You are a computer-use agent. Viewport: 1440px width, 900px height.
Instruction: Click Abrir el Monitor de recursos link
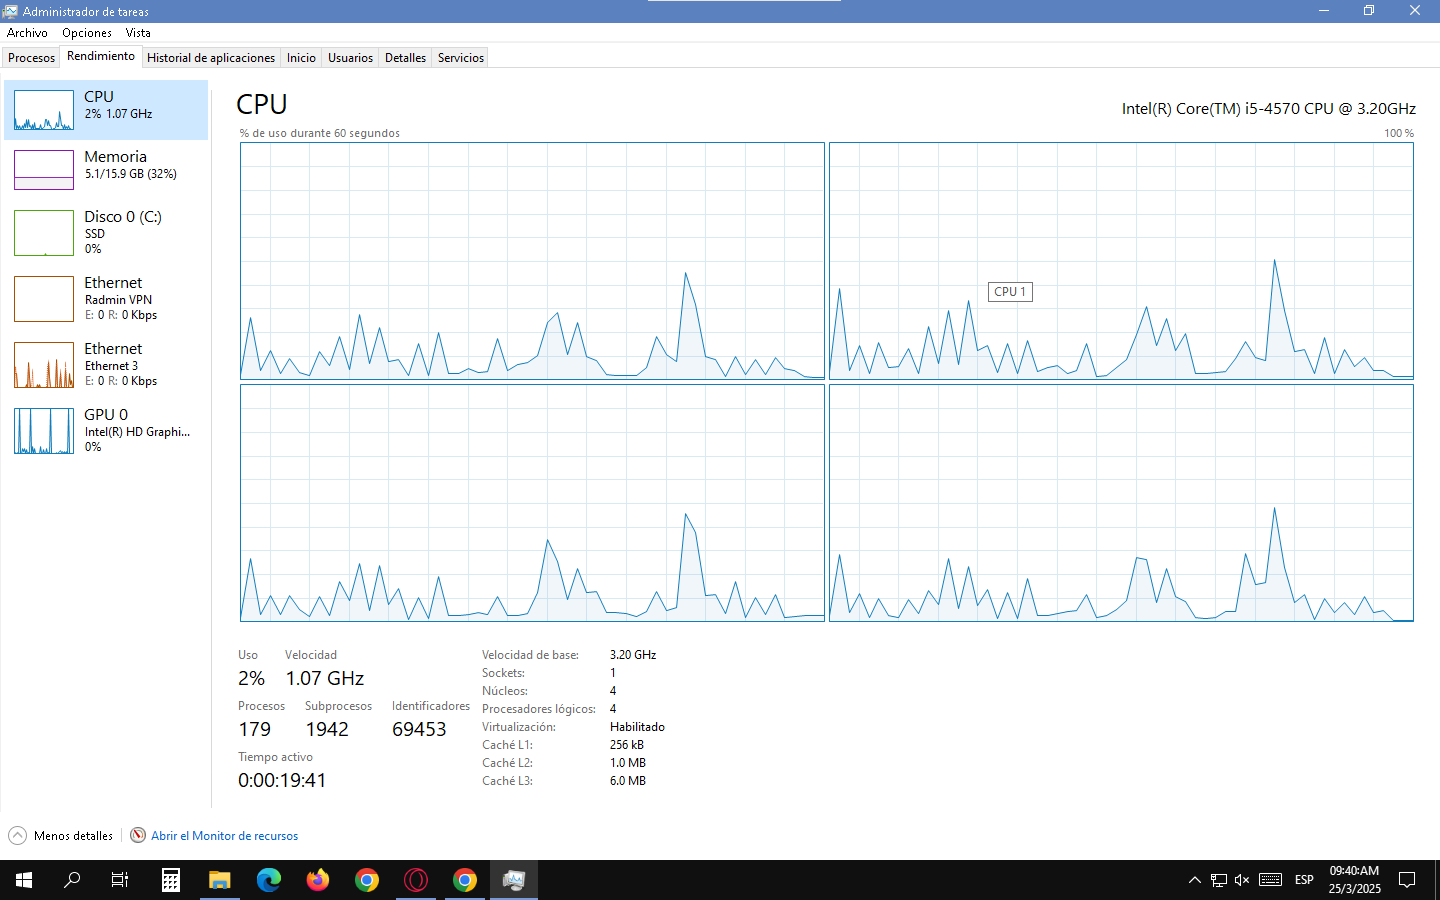point(224,836)
